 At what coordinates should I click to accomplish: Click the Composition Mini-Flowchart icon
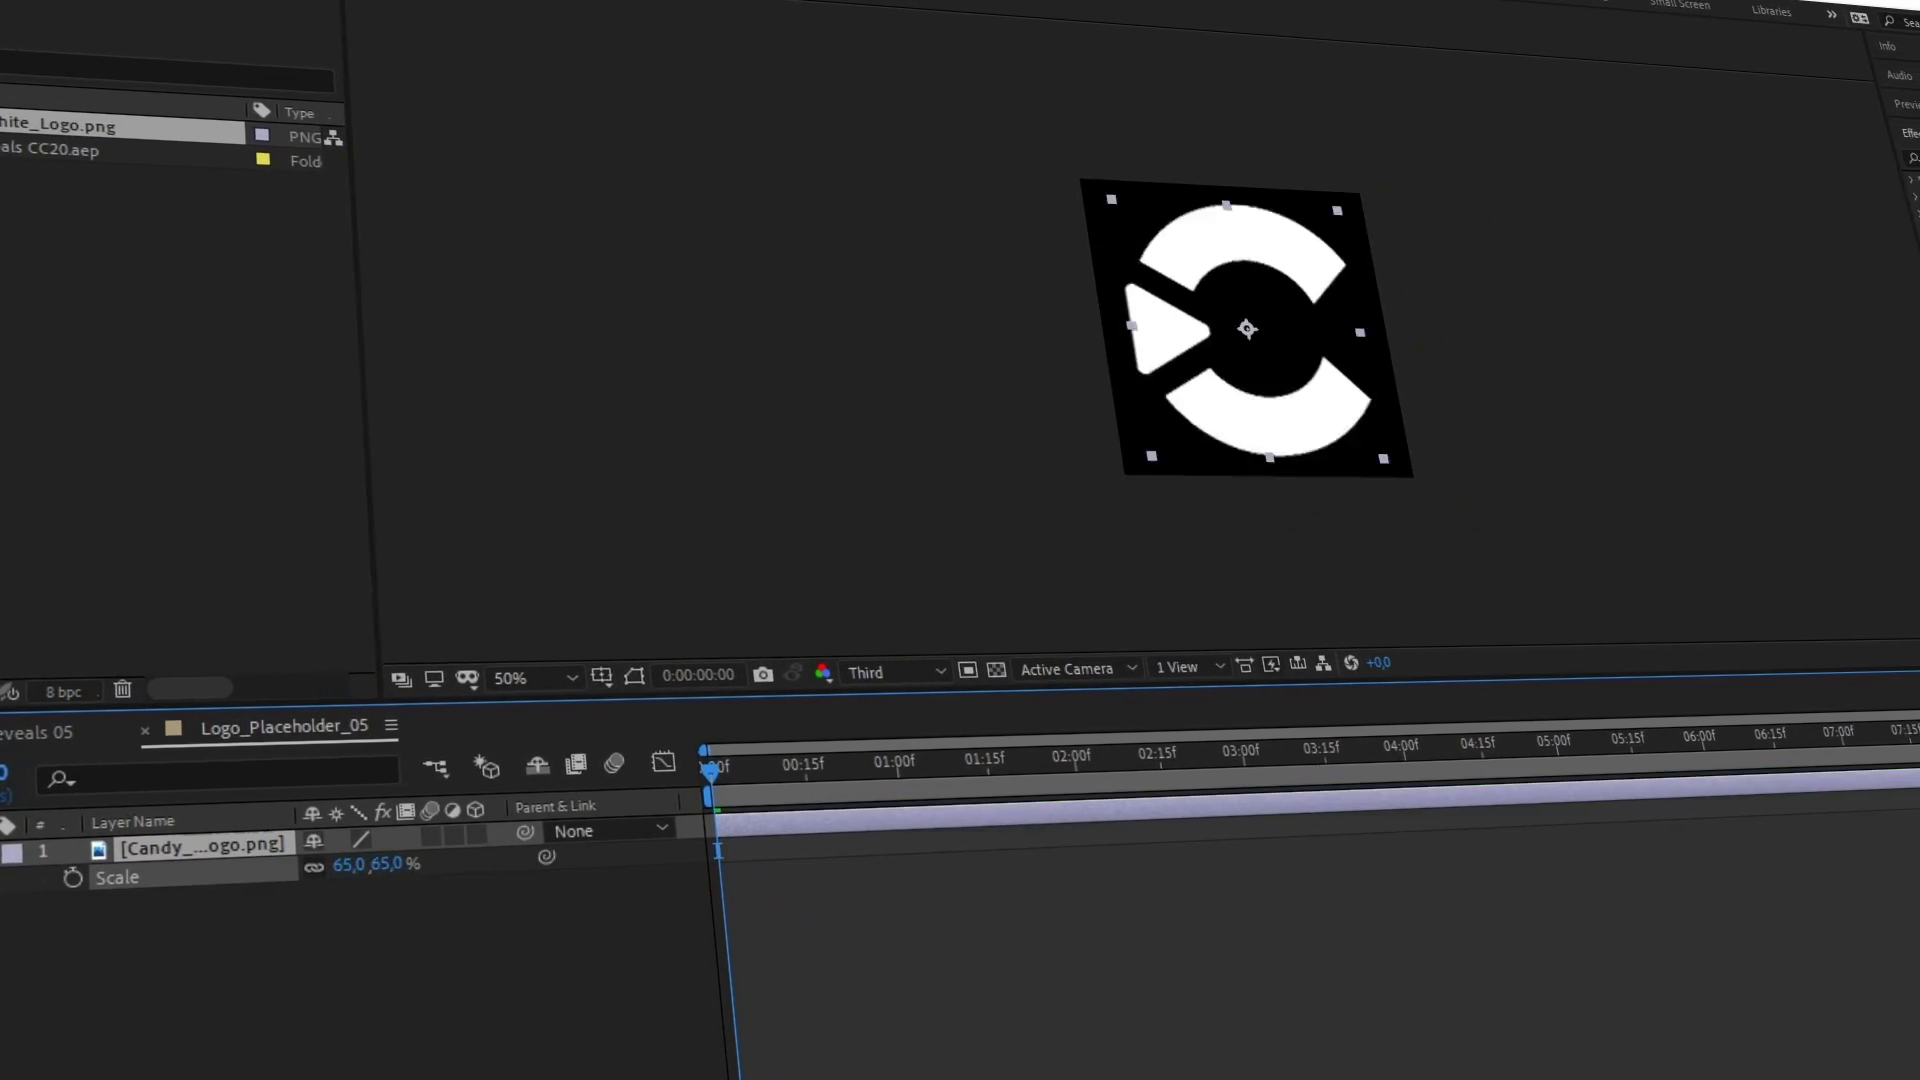tap(435, 767)
